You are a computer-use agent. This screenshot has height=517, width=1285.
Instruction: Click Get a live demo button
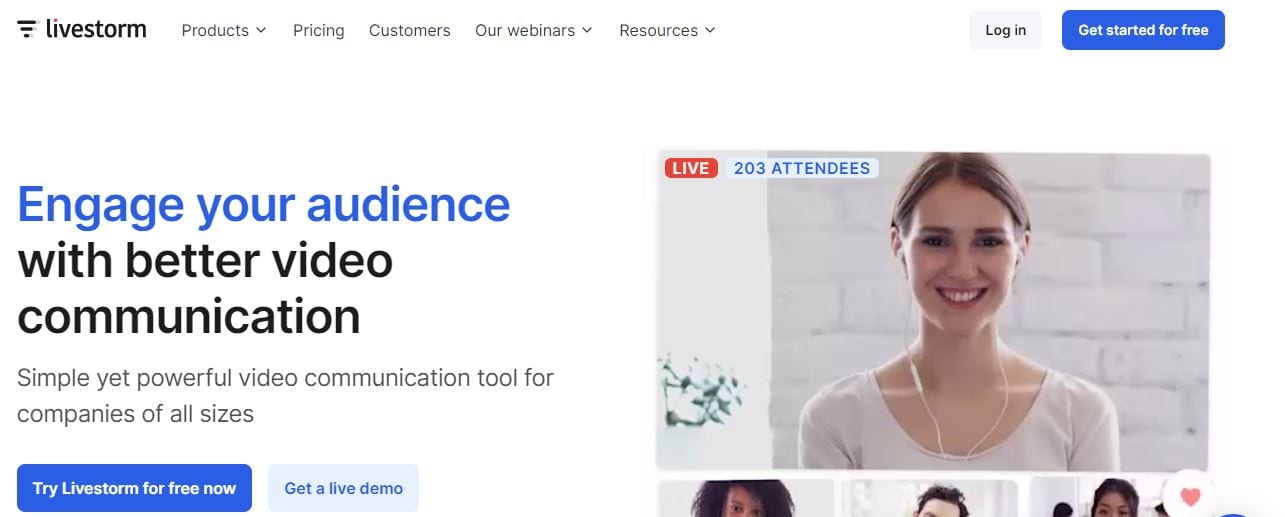click(343, 488)
